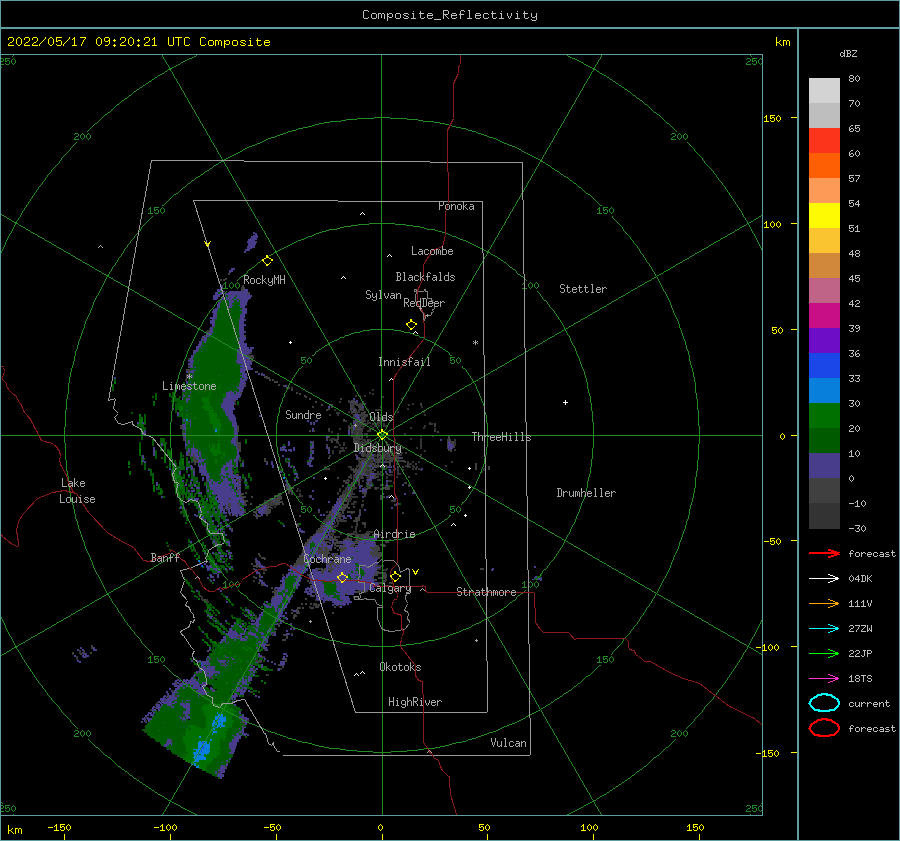Image resolution: width=900 pixels, height=841 pixels.
Task: Click the -30 value on the dBZ scale
Action: coord(857,528)
